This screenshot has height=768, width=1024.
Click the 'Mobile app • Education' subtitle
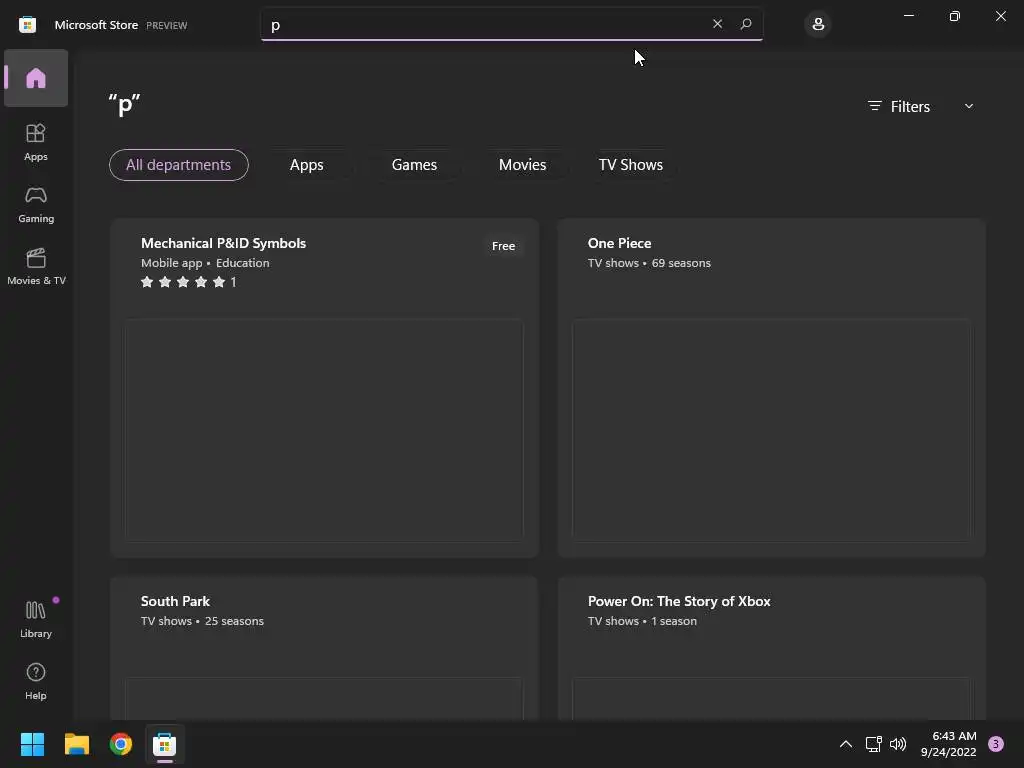click(205, 263)
